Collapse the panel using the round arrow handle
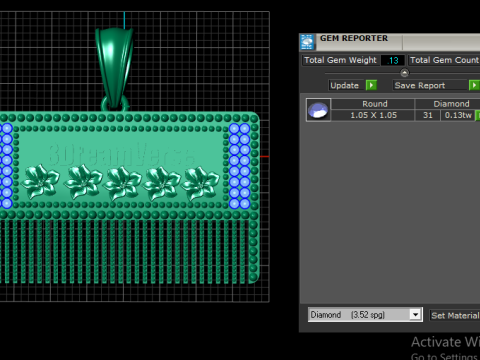This screenshot has height=360, width=480. pos(404,73)
